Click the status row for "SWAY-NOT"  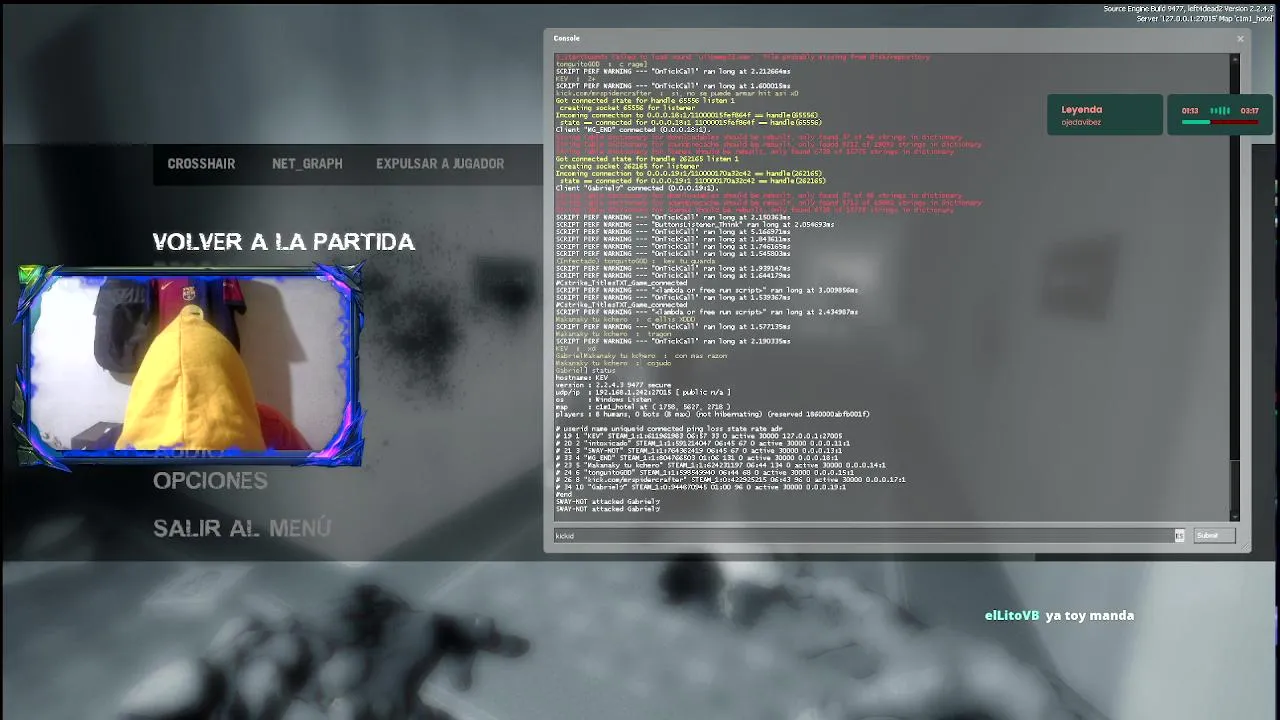point(697,451)
